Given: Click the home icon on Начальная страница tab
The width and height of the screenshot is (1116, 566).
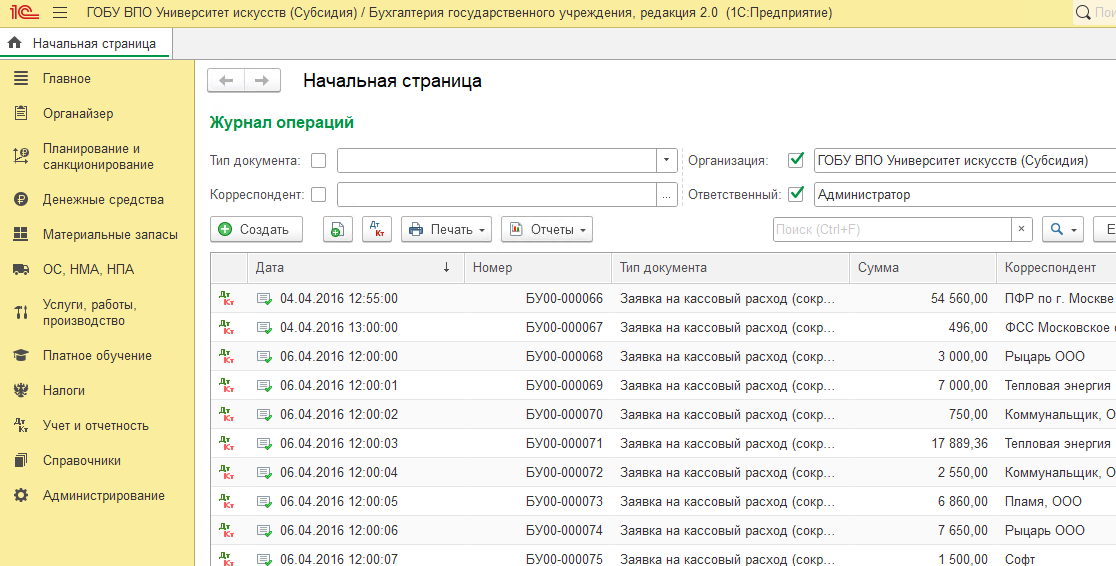Looking at the screenshot, I should (x=14, y=43).
